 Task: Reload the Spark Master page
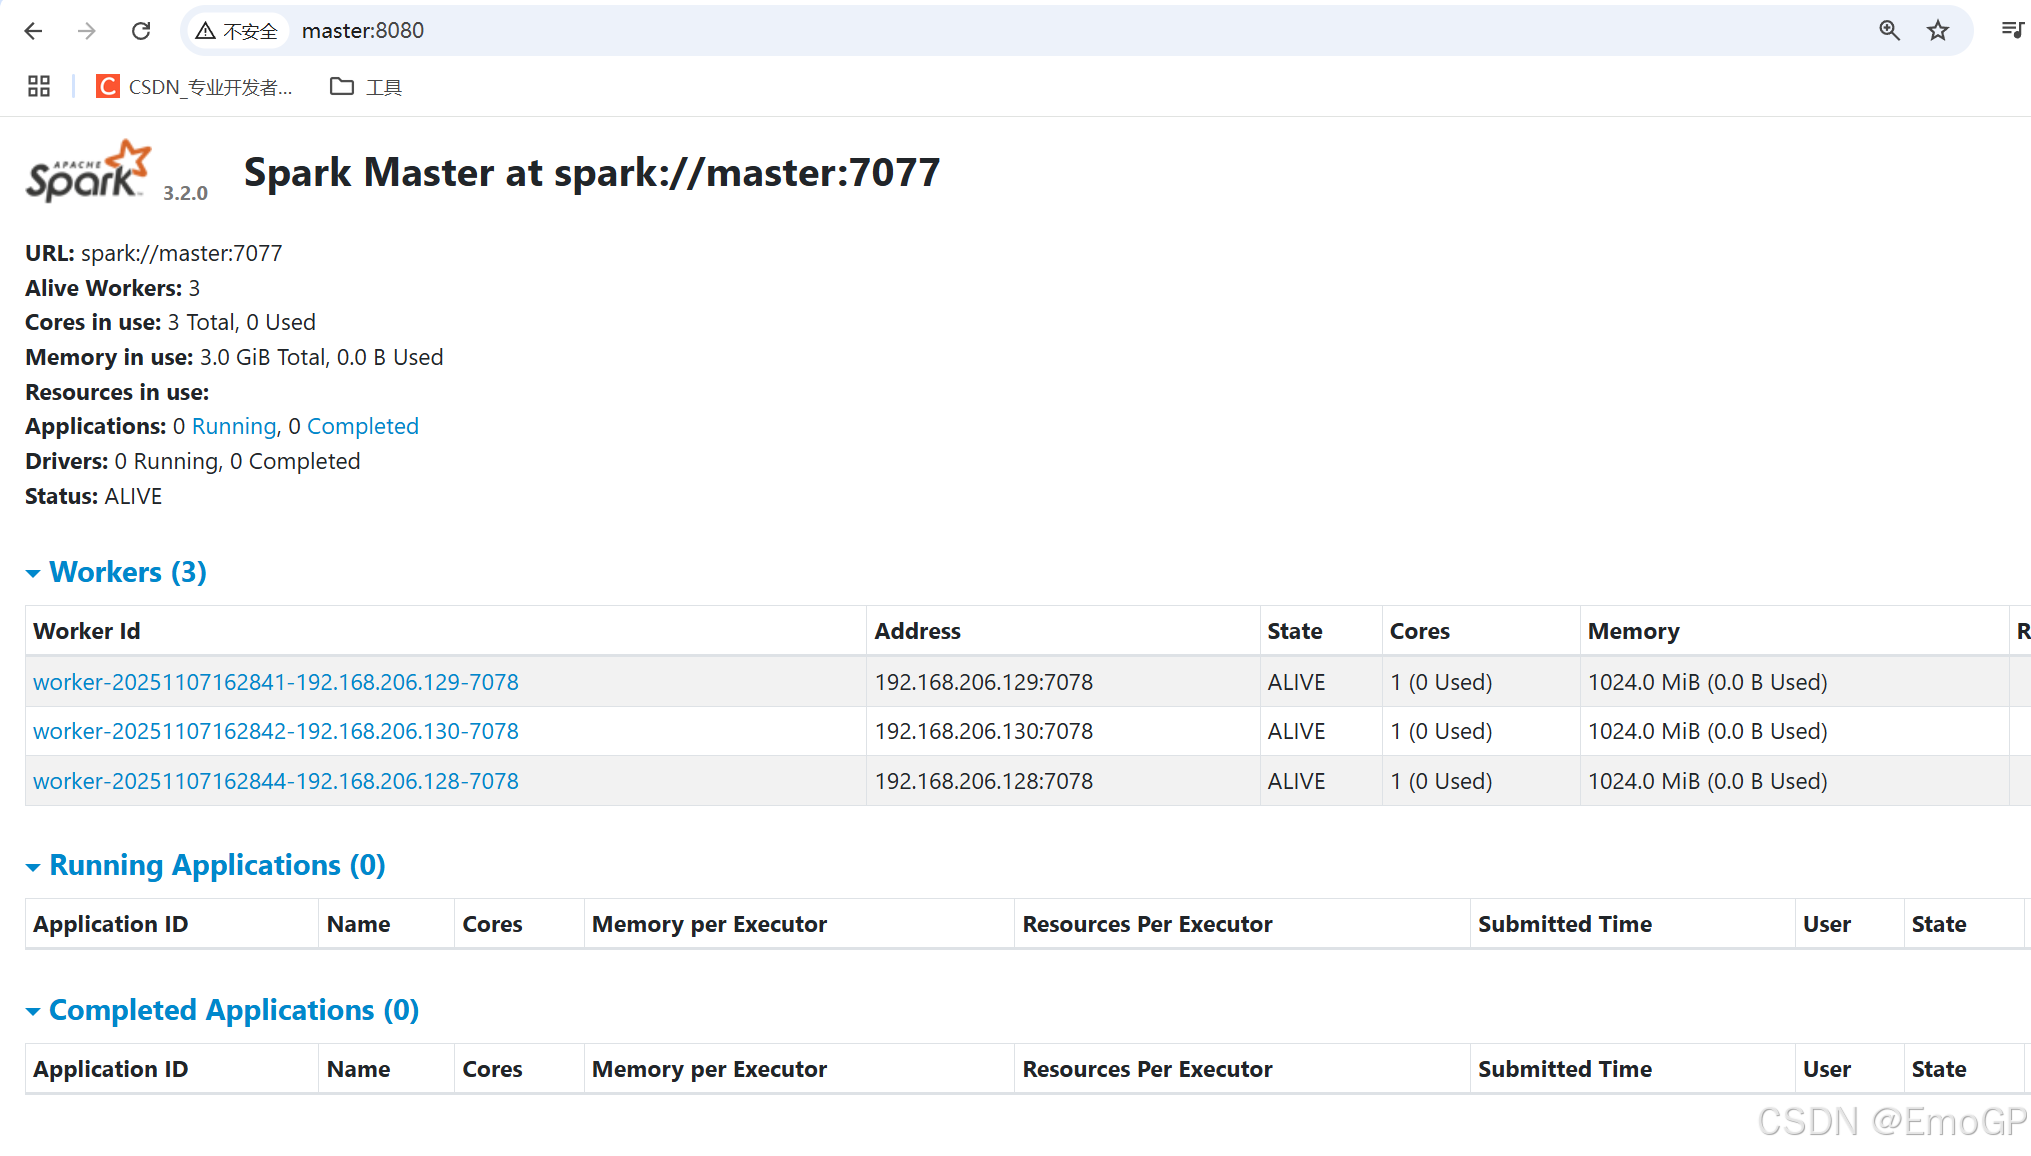(x=141, y=31)
